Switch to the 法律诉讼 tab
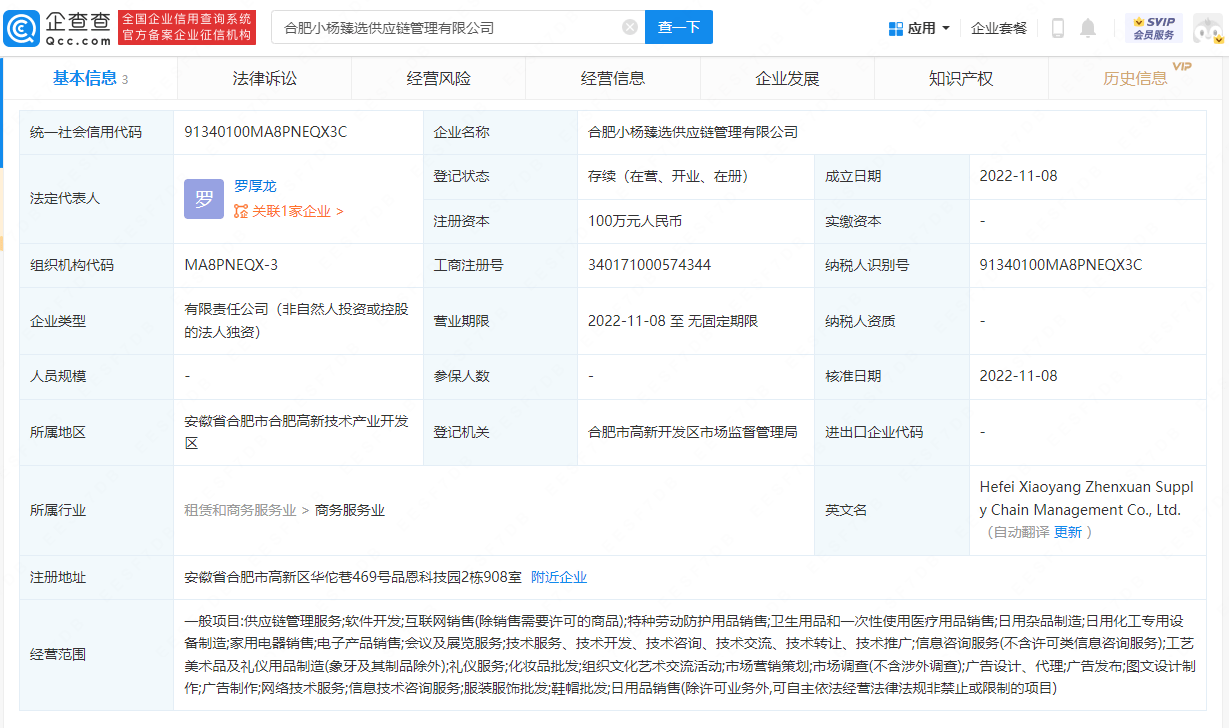This screenshot has height=728, width=1229. [263, 78]
